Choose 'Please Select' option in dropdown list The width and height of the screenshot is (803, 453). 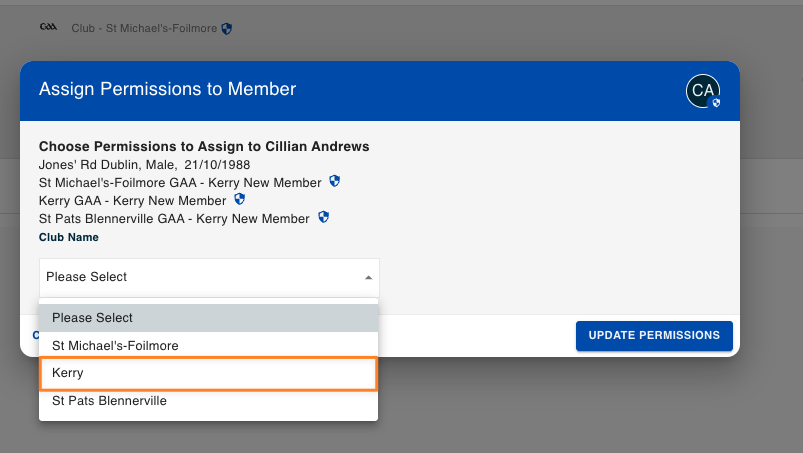(208, 318)
